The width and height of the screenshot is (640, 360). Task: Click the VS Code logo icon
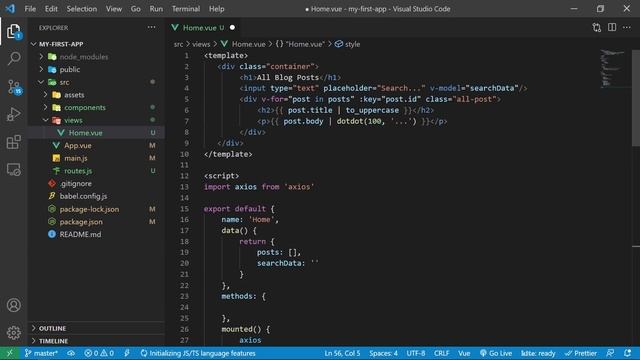pos(10,9)
